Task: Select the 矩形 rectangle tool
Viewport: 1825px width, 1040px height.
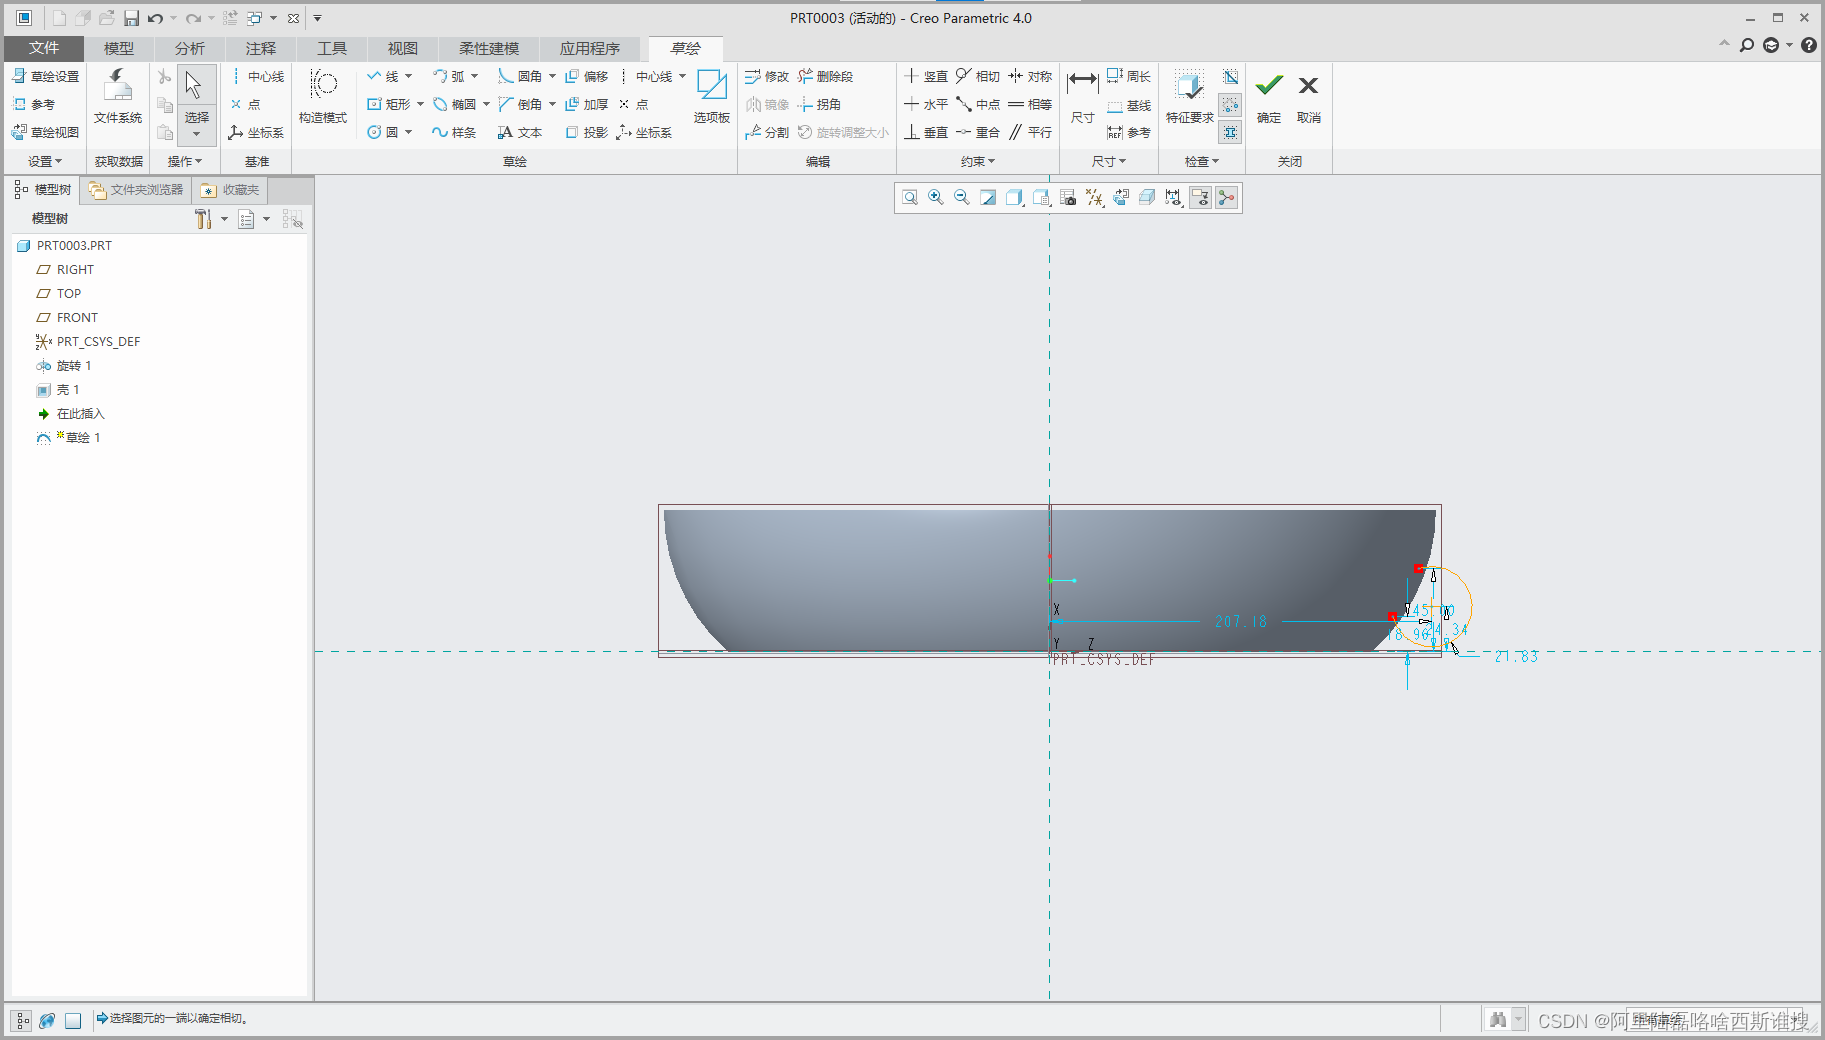Action: (389, 104)
